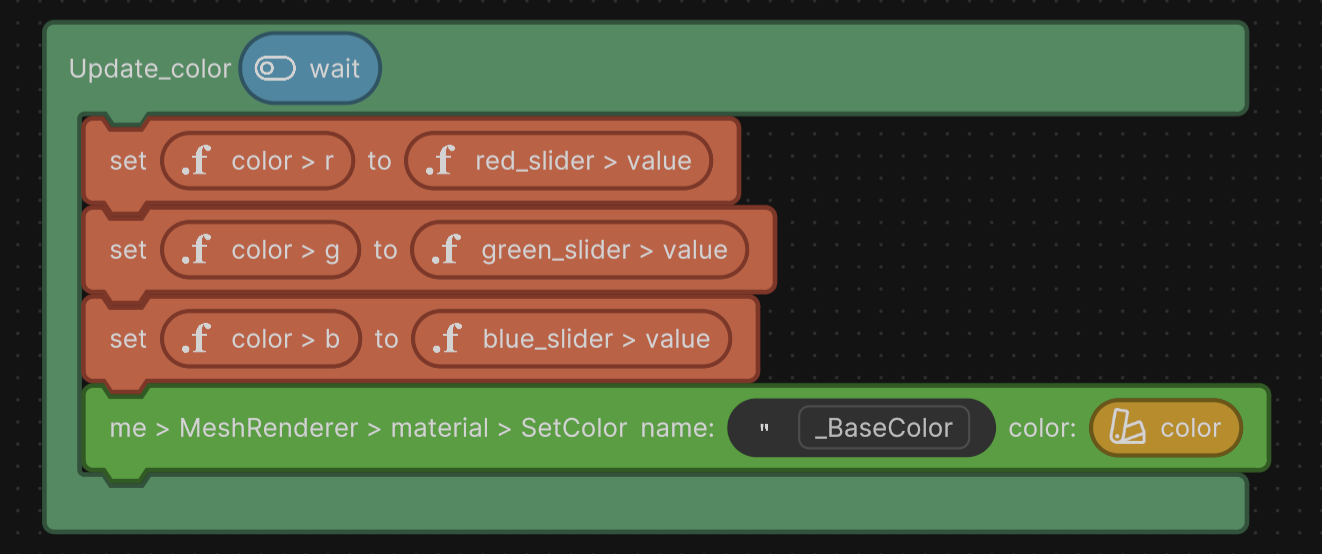Click the Update_color block label
This screenshot has height=554, width=1322.
pos(150,69)
